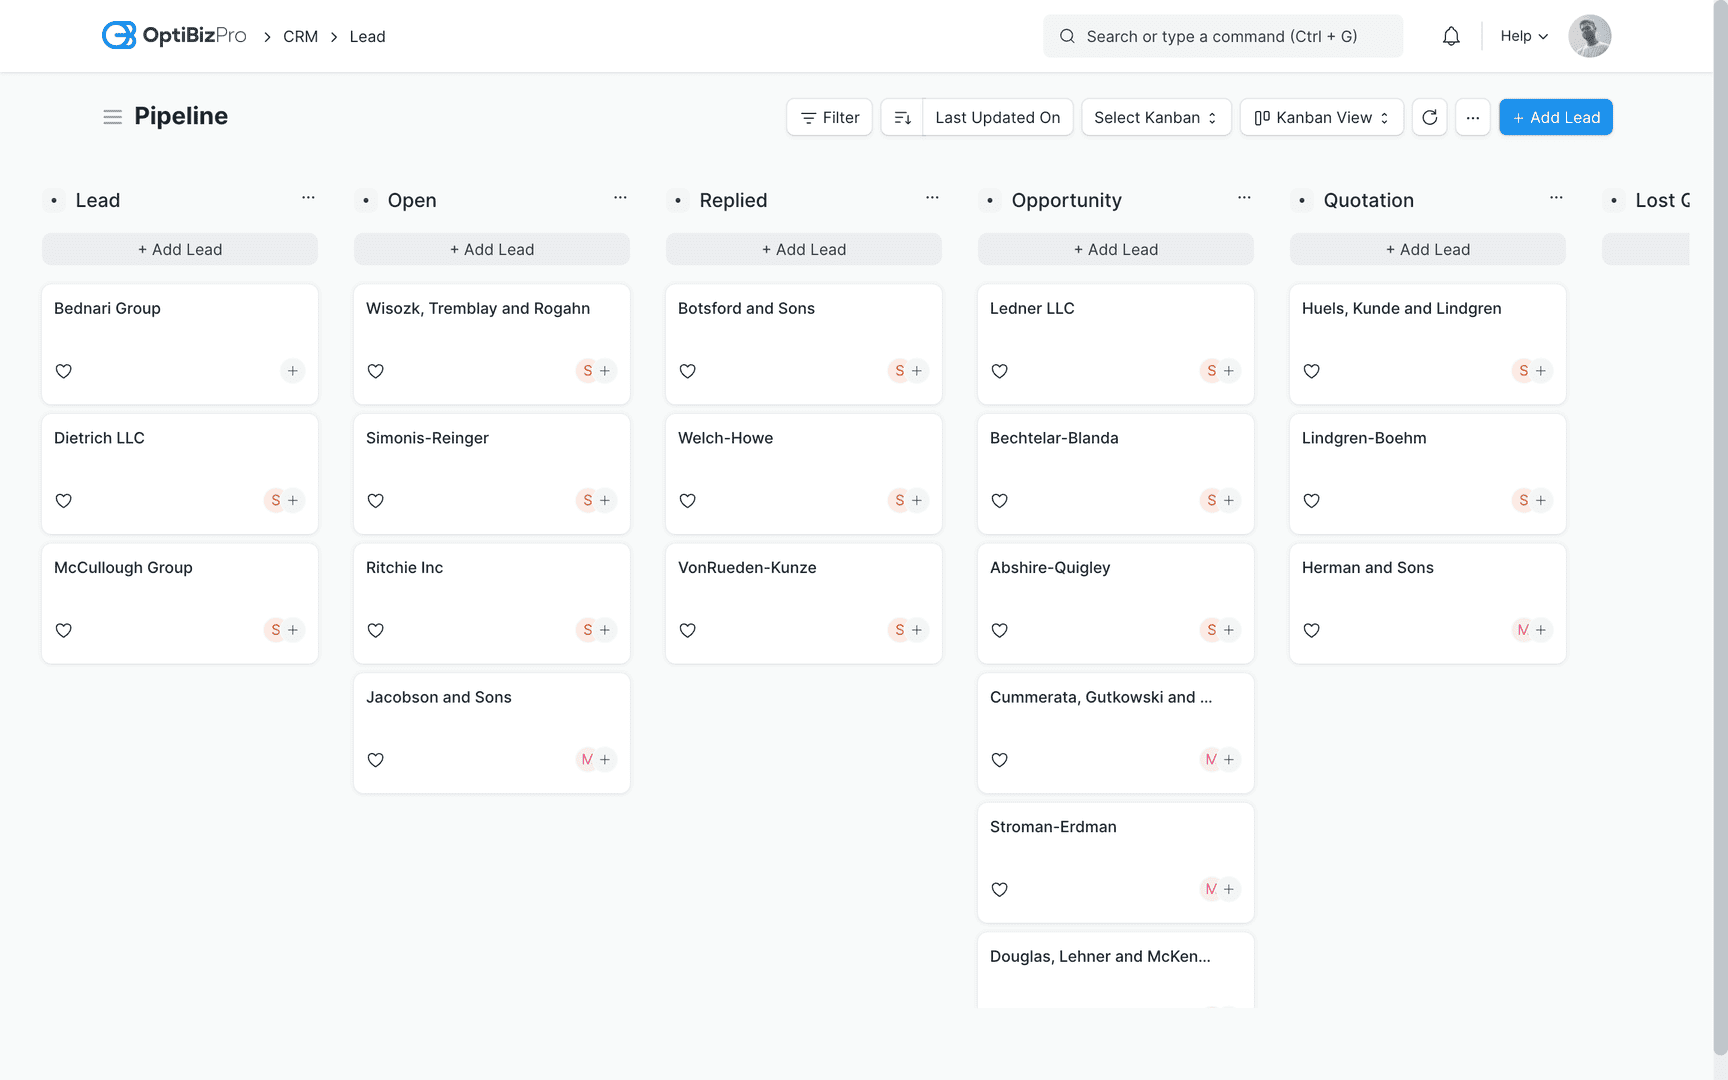Click the S assignee avatar on Simonis-Reinger
The image size is (1728, 1080).
586,500
